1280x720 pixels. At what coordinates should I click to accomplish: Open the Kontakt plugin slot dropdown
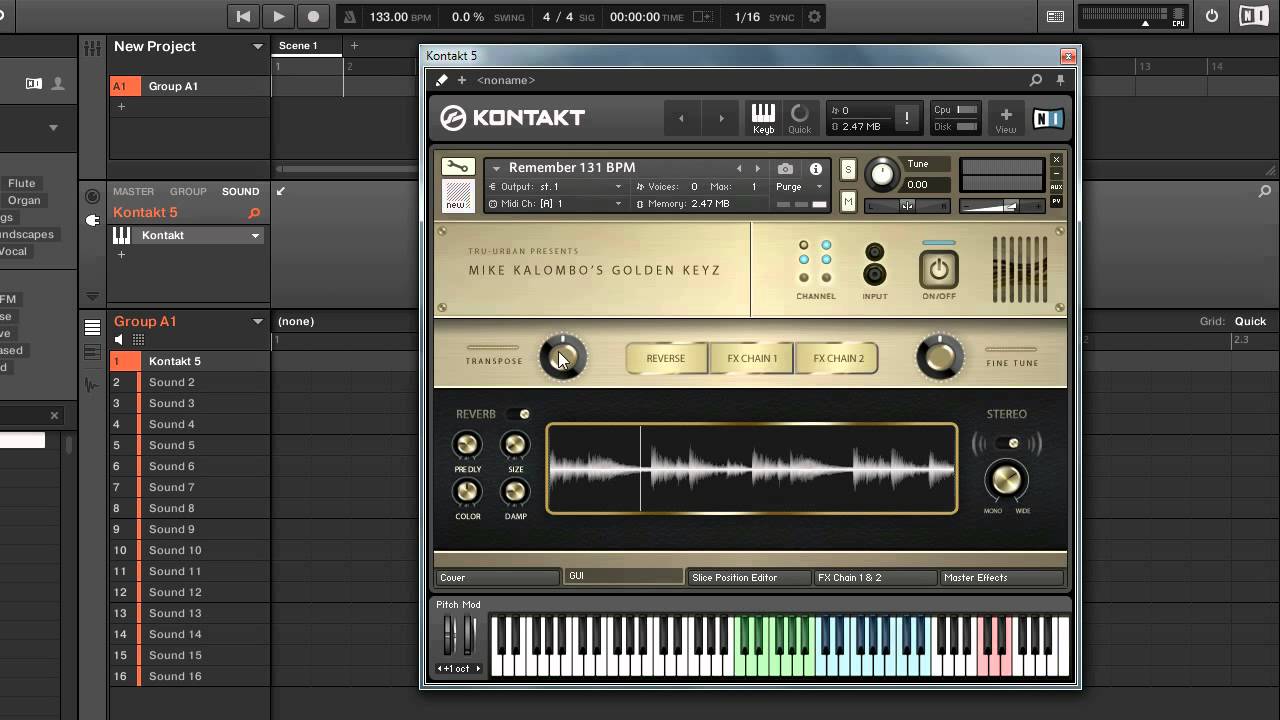(255, 236)
